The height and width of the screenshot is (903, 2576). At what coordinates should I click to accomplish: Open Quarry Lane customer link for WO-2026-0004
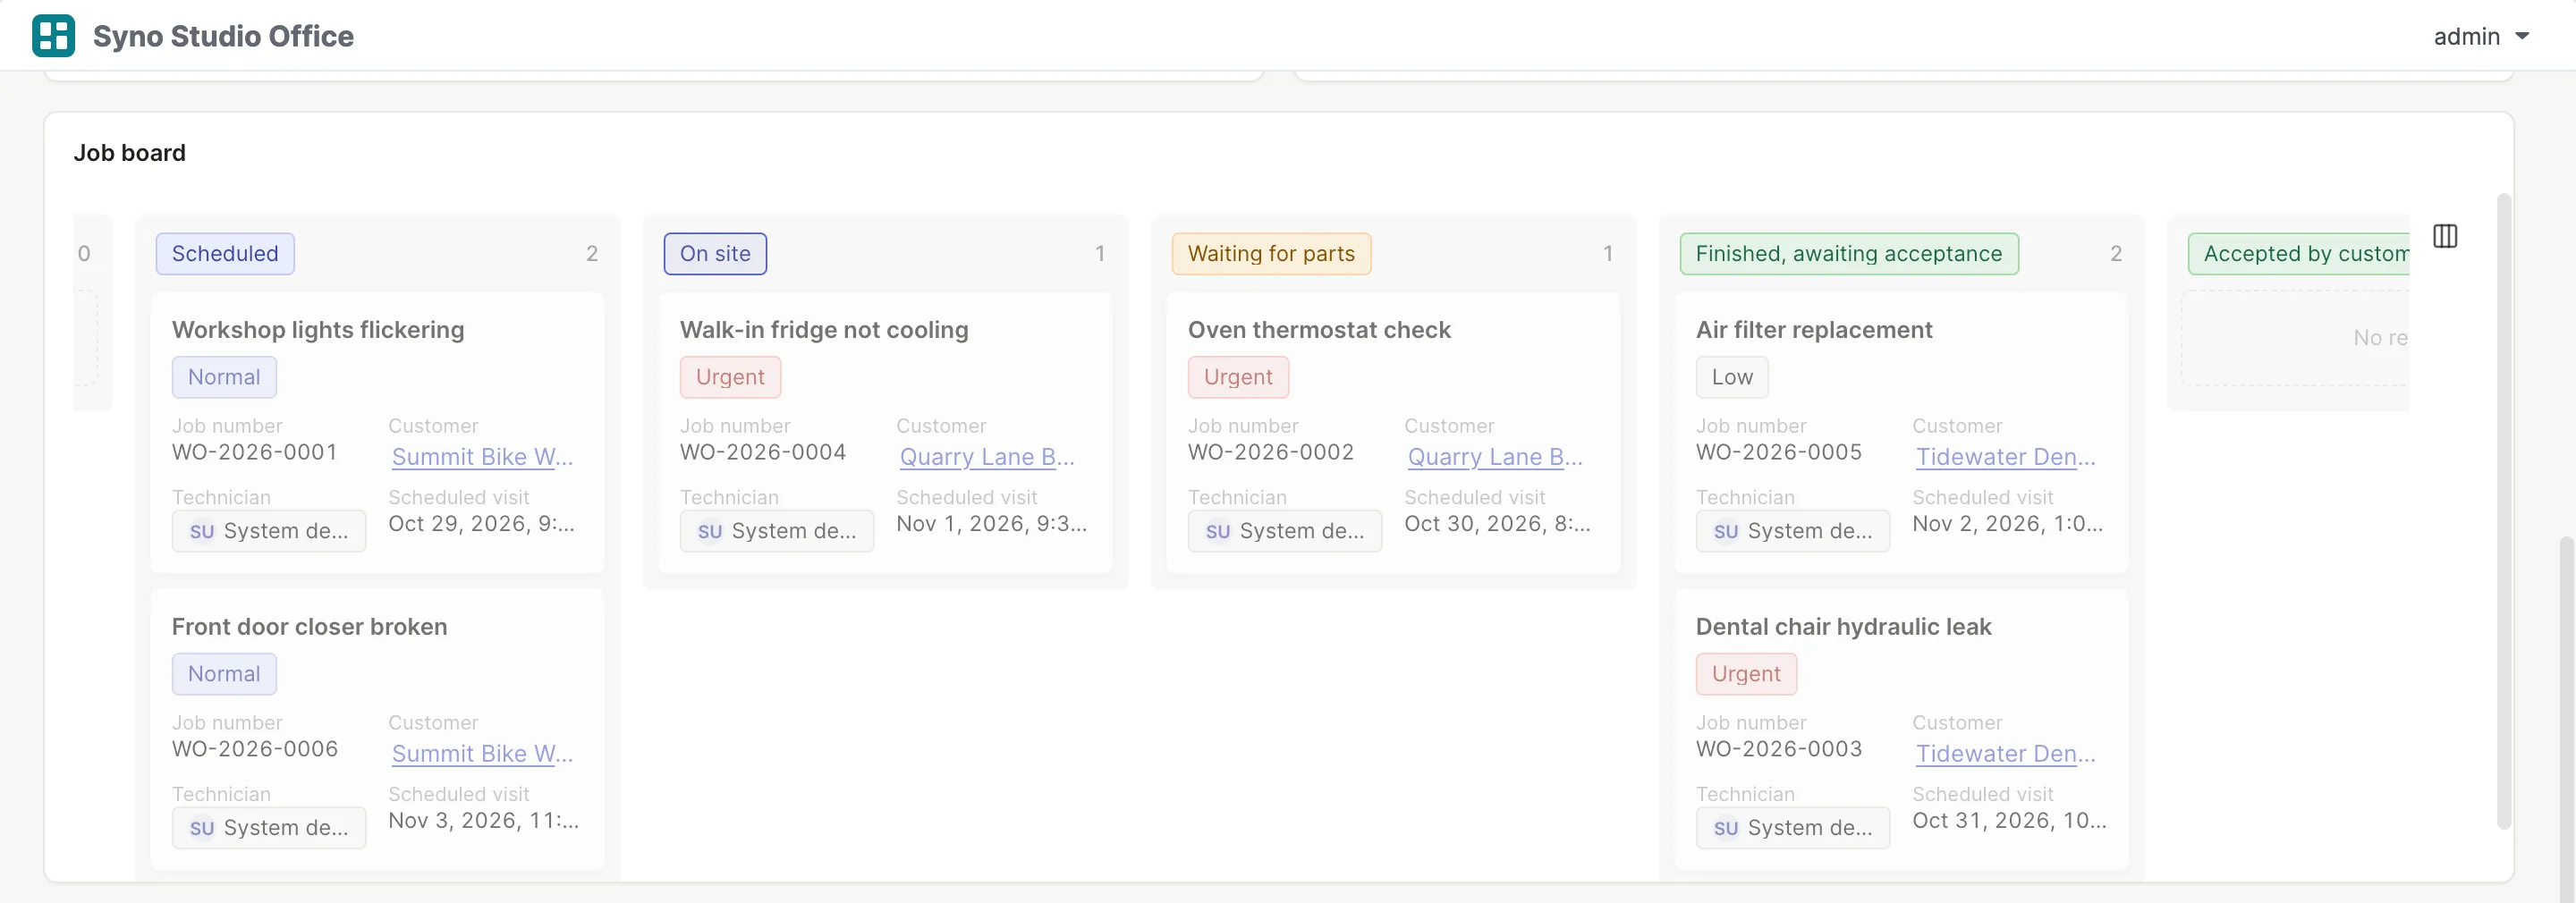pyautogui.click(x=987, y=457)
